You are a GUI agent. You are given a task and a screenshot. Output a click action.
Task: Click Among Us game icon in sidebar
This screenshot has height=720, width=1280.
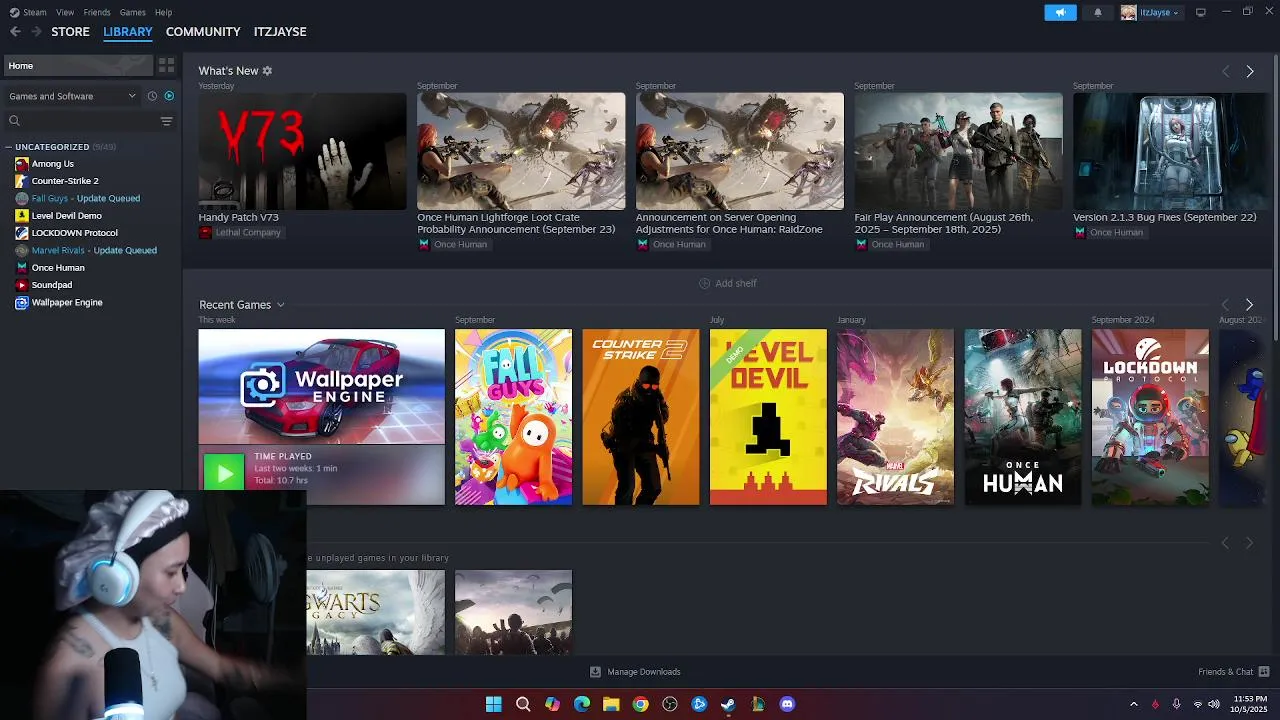22,164
